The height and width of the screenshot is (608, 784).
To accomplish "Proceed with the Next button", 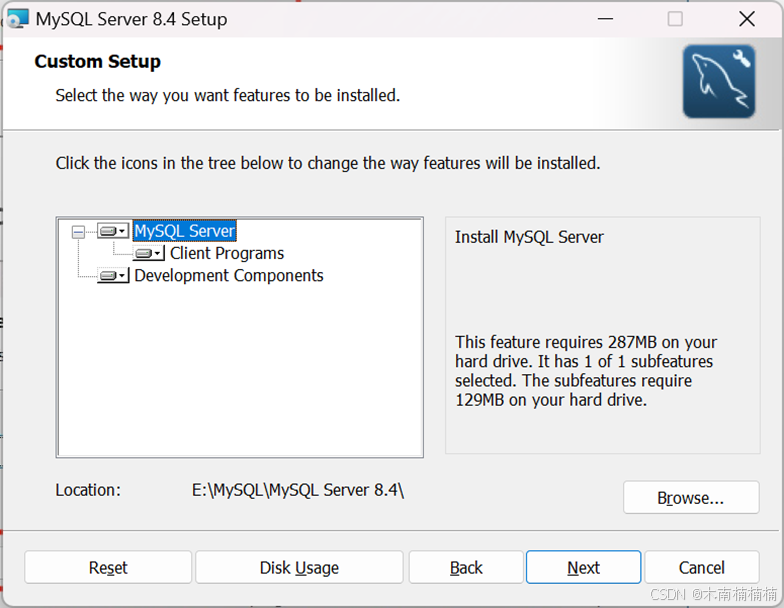I will pos(584,568).
